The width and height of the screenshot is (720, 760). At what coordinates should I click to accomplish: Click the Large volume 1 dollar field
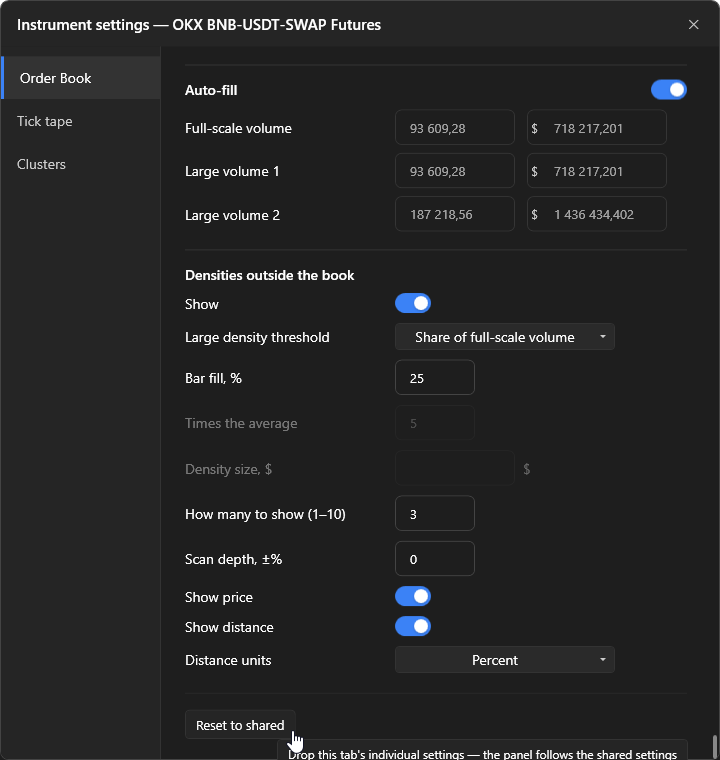coord(597,171)
